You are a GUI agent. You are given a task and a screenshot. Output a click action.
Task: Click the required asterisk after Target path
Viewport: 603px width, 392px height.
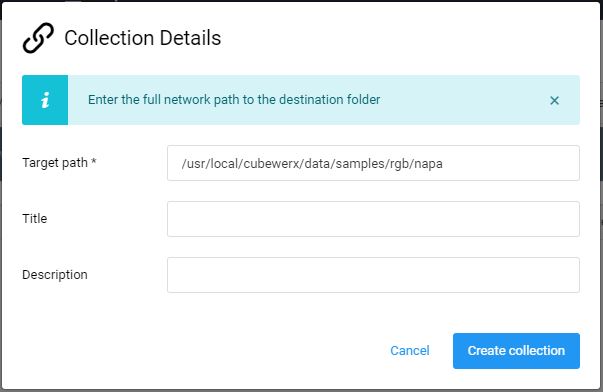pyautogui.click(x=93, y=161)
